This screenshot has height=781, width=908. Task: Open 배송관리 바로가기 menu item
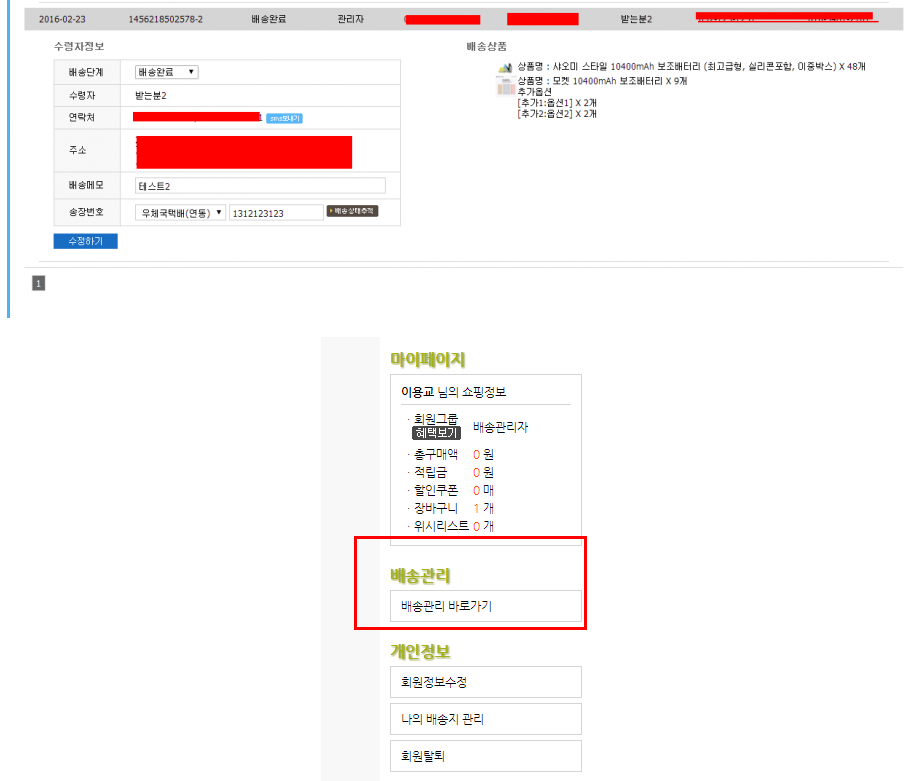[x=485, y=606]
